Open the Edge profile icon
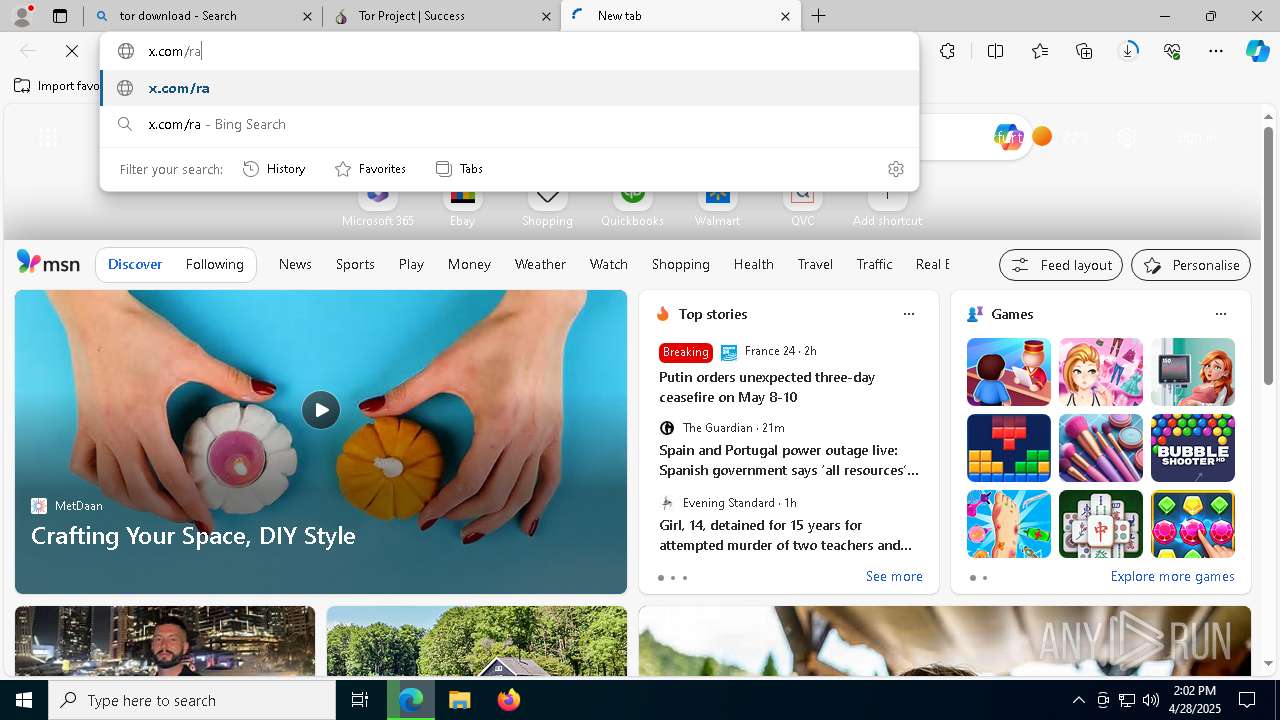 pyautogui.click(x=22, y=16)
